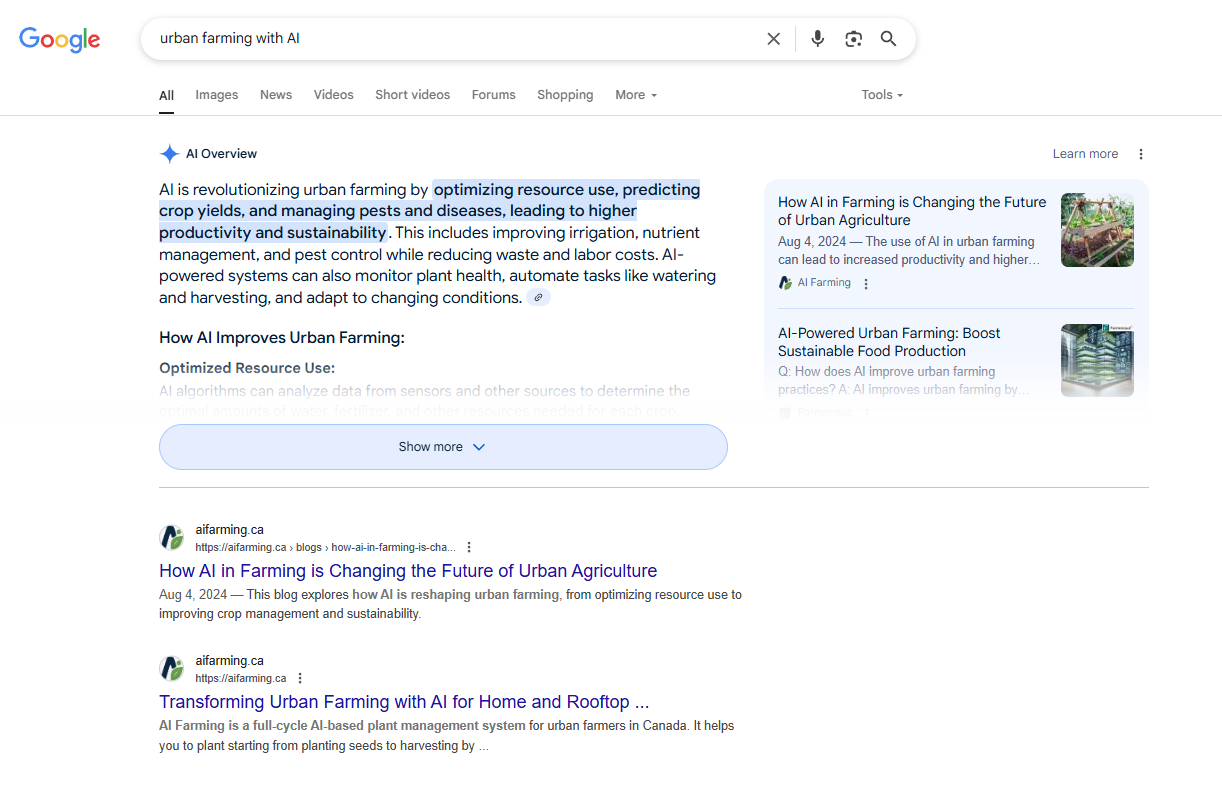Click the Google logo
This screenshot has width=1222, height=788.
(x=60, y=39)
